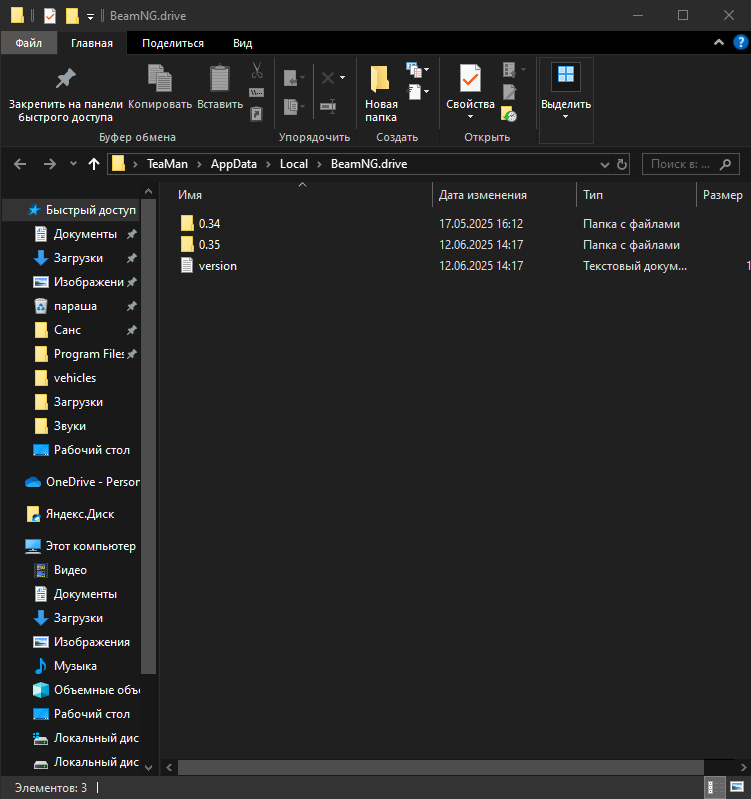
Task: Select Этот компьютер in the sidebar
Action: pos(91,546)
